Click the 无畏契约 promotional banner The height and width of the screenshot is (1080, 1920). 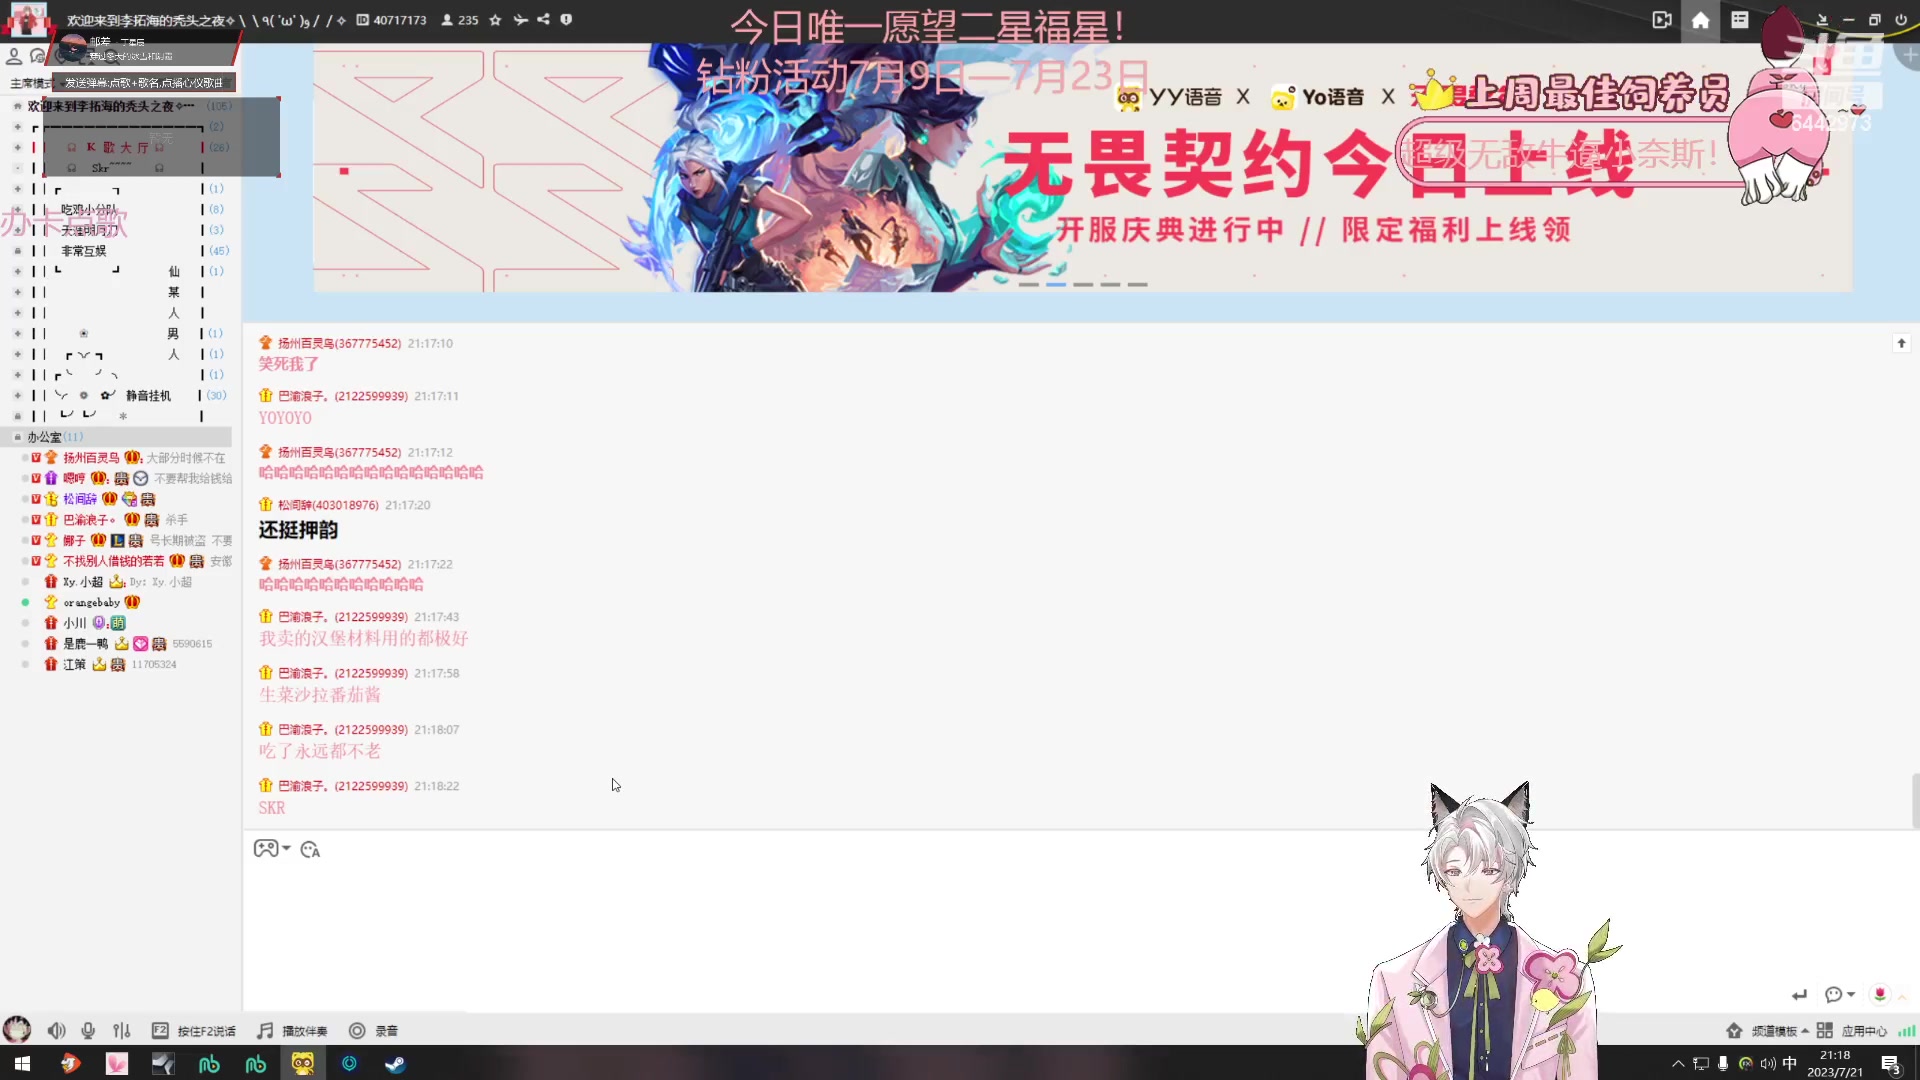[1082, 167]
